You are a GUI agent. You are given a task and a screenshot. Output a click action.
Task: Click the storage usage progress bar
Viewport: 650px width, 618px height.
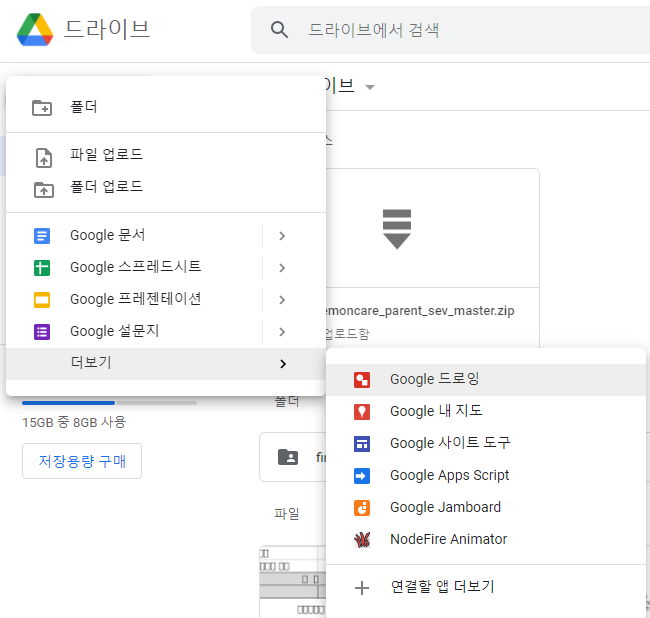(x=109, y=402)
